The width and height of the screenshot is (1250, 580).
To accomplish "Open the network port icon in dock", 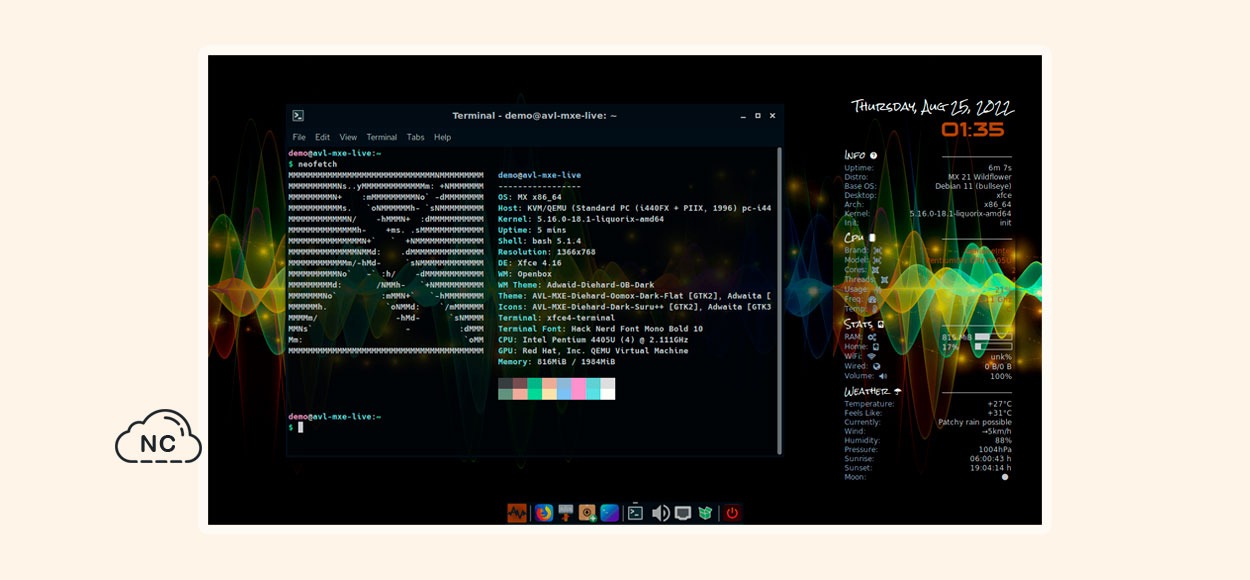I will [683, 513].
